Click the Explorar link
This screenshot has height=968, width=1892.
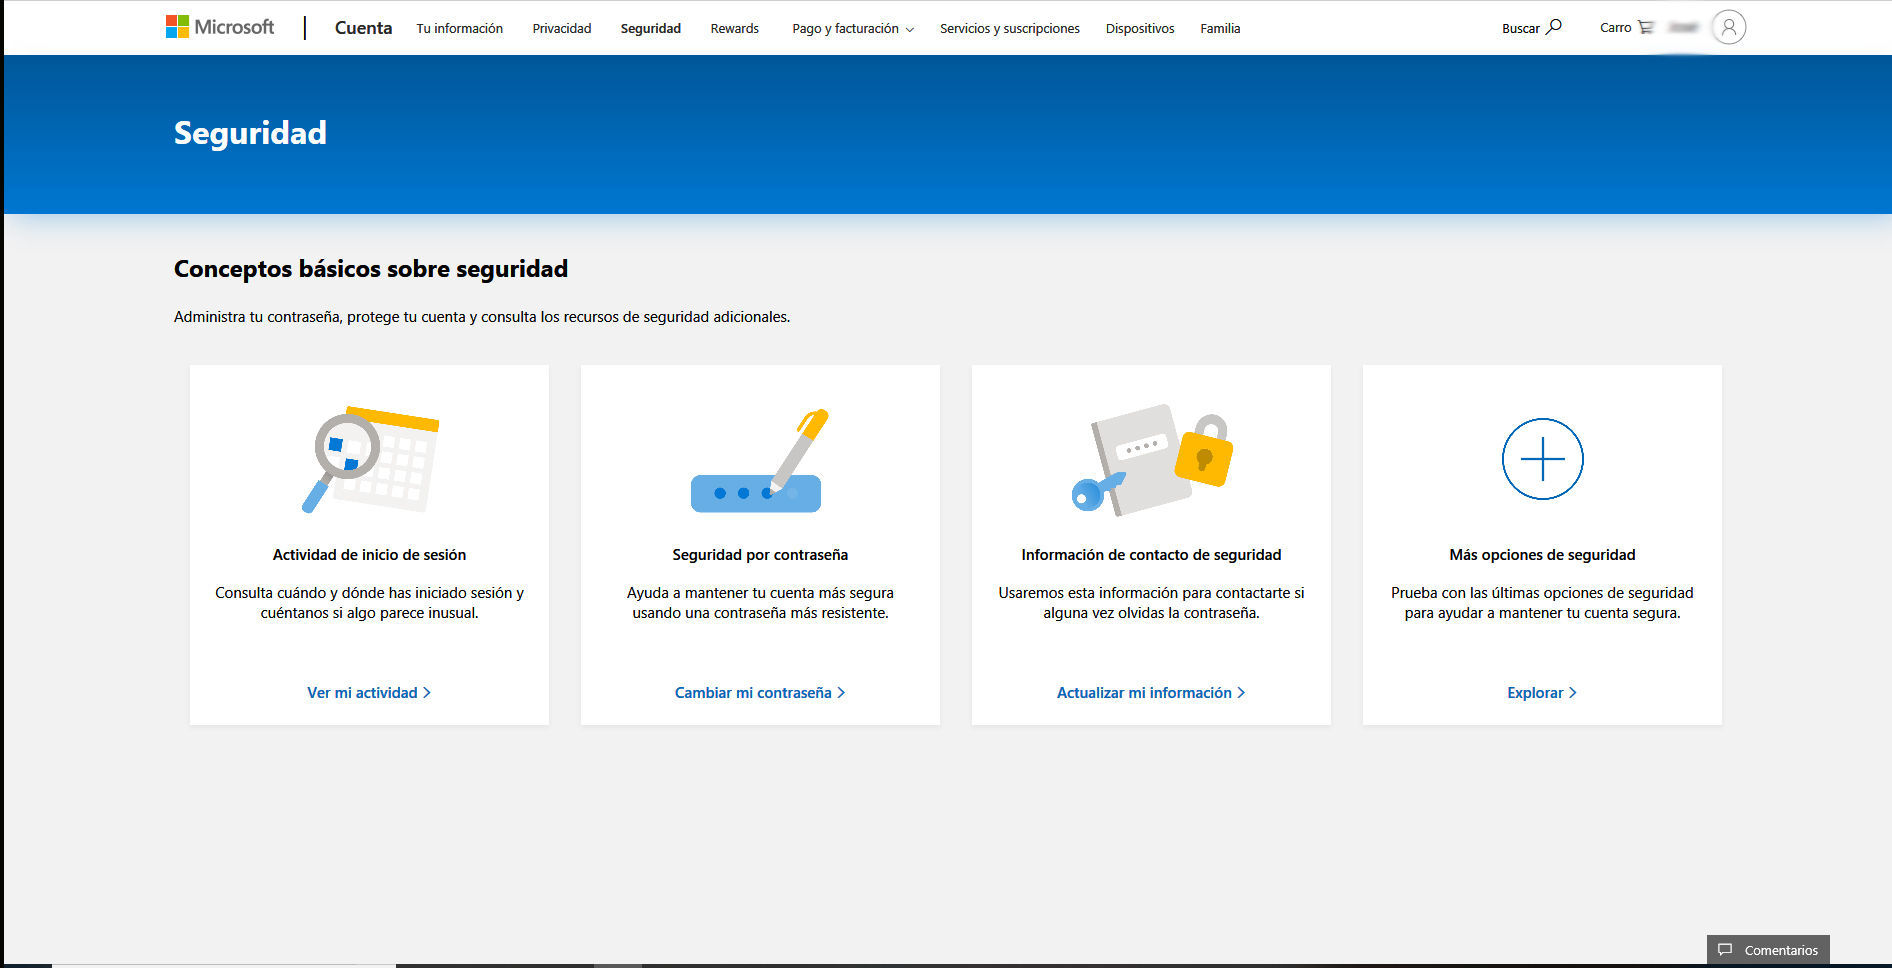pyautogui.click(x=1541, y=693)
